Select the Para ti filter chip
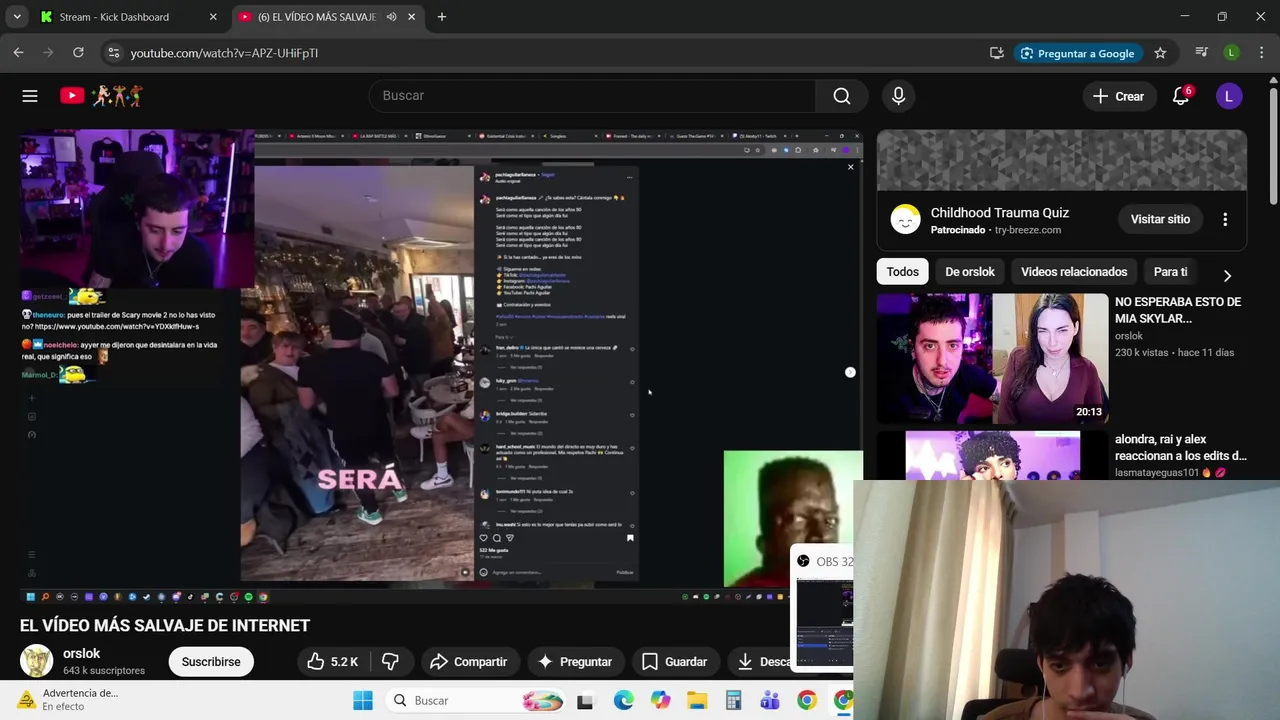Screen dimensions: 1280x720 click(1170, 272)
